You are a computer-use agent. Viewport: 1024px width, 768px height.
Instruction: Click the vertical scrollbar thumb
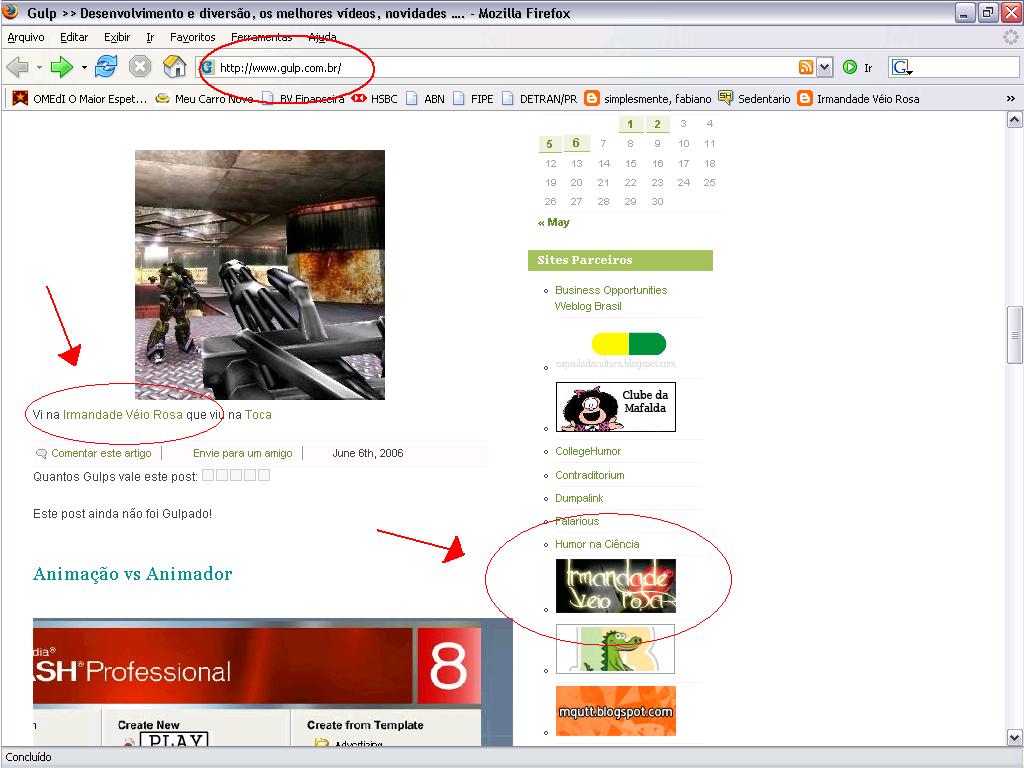point(1014,334)
